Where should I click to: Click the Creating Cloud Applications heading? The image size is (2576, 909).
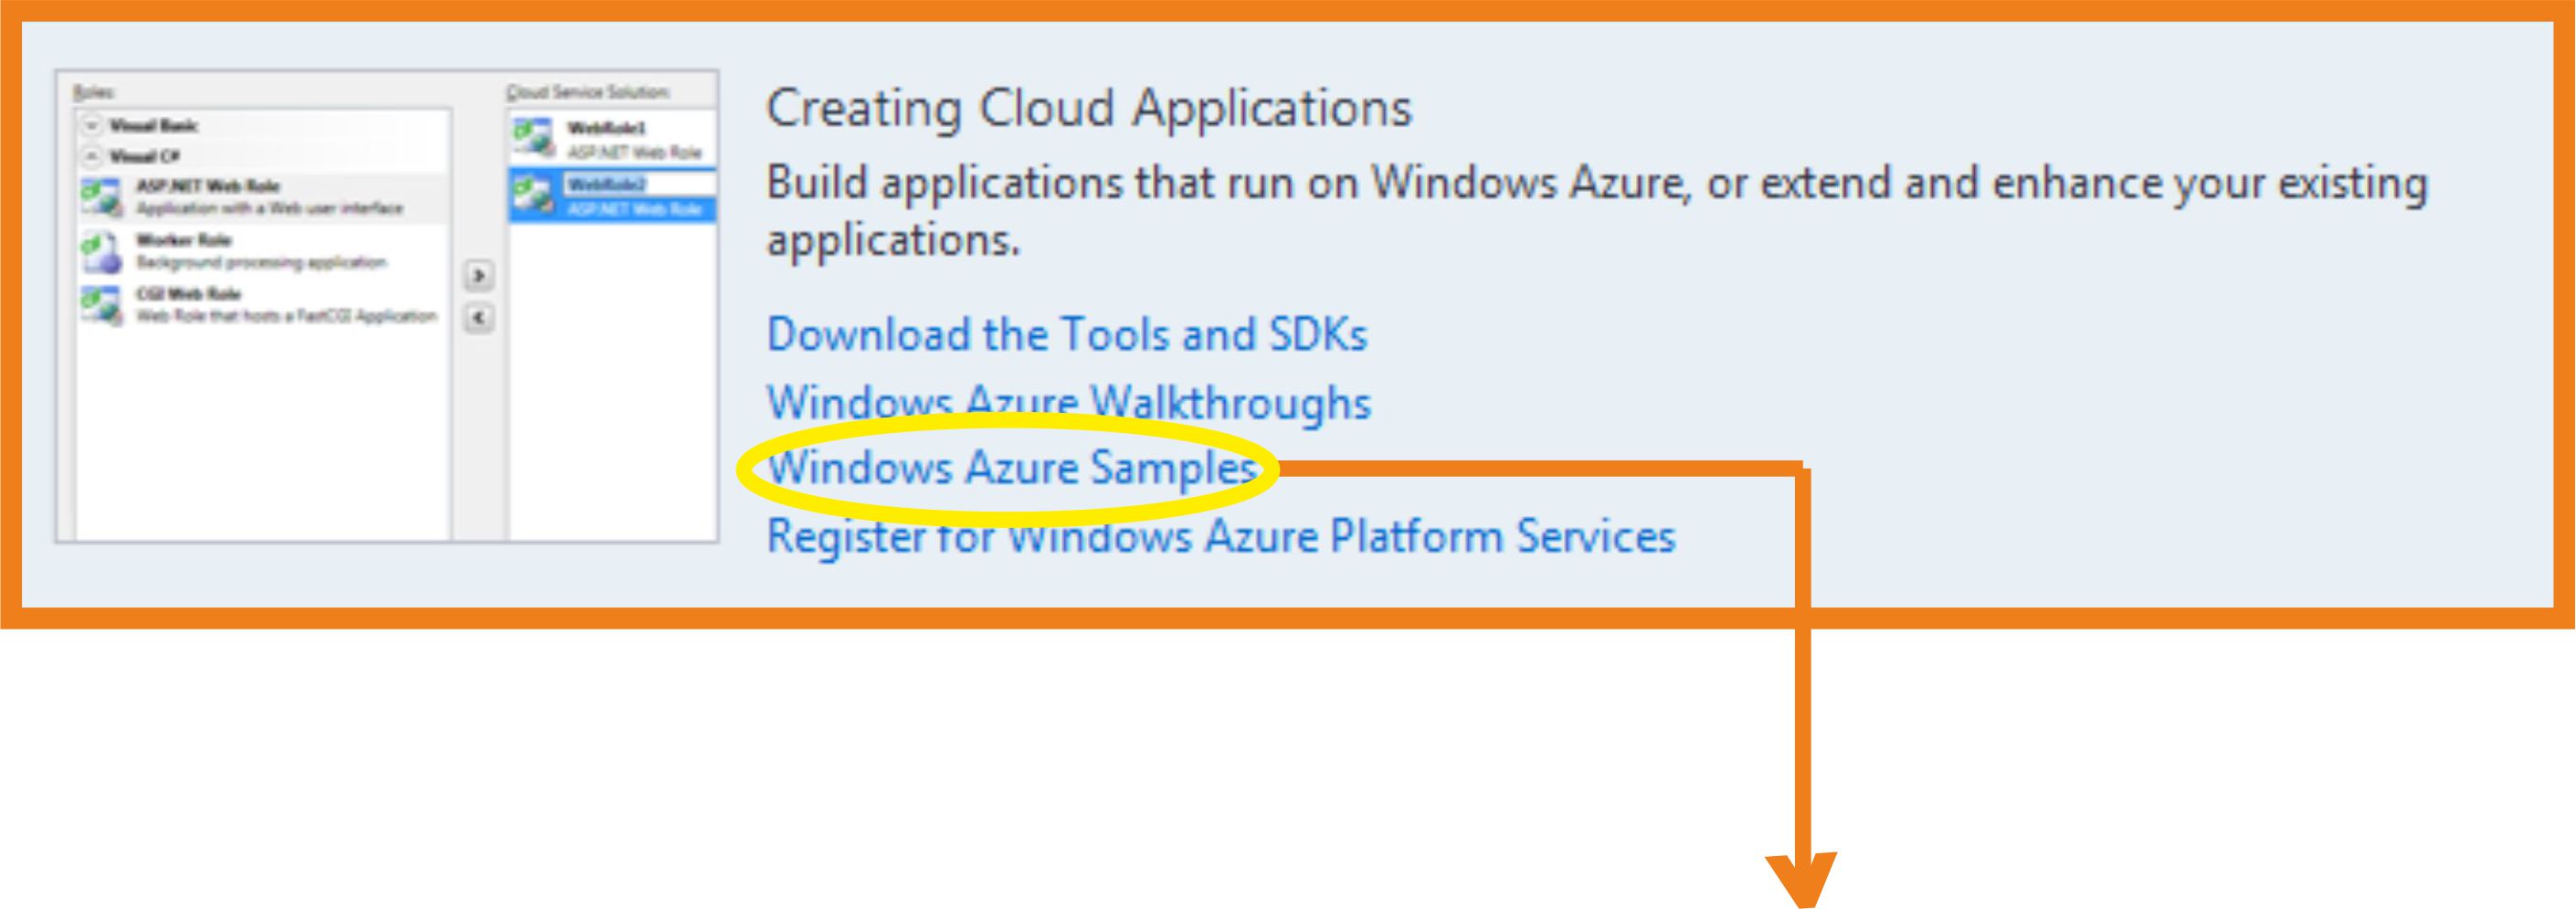[x=1088, y=108]
